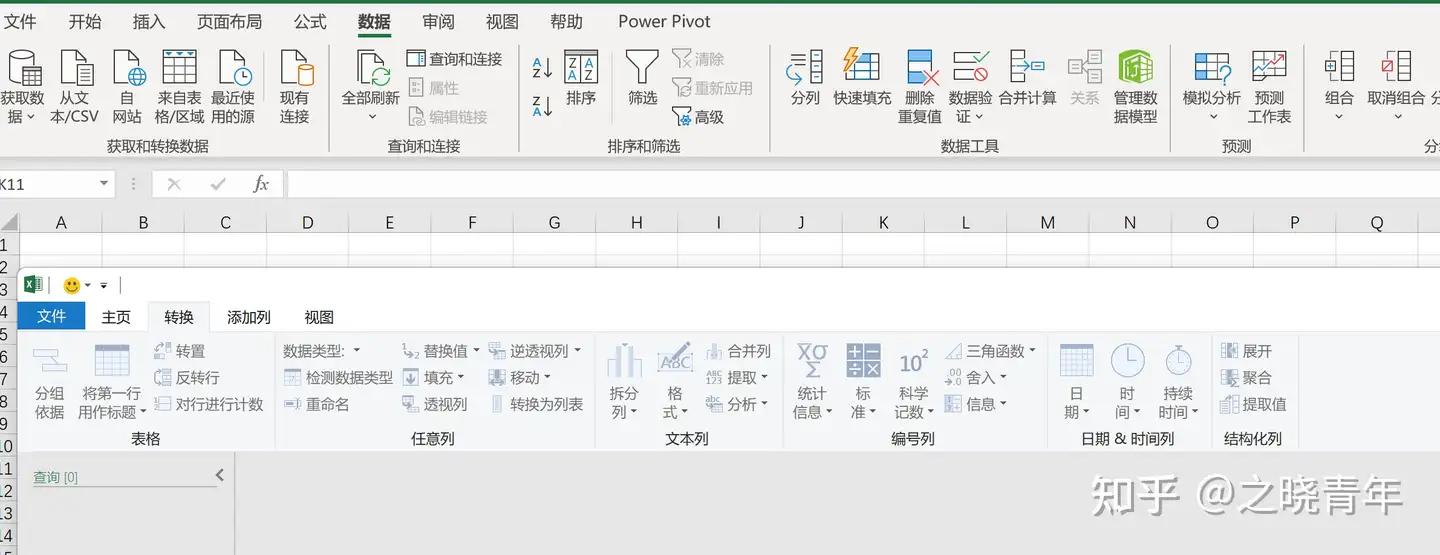The image size is (1440, 555).
Task: Switch to the 开始 ribbon tab
Action: click(85, 21)
